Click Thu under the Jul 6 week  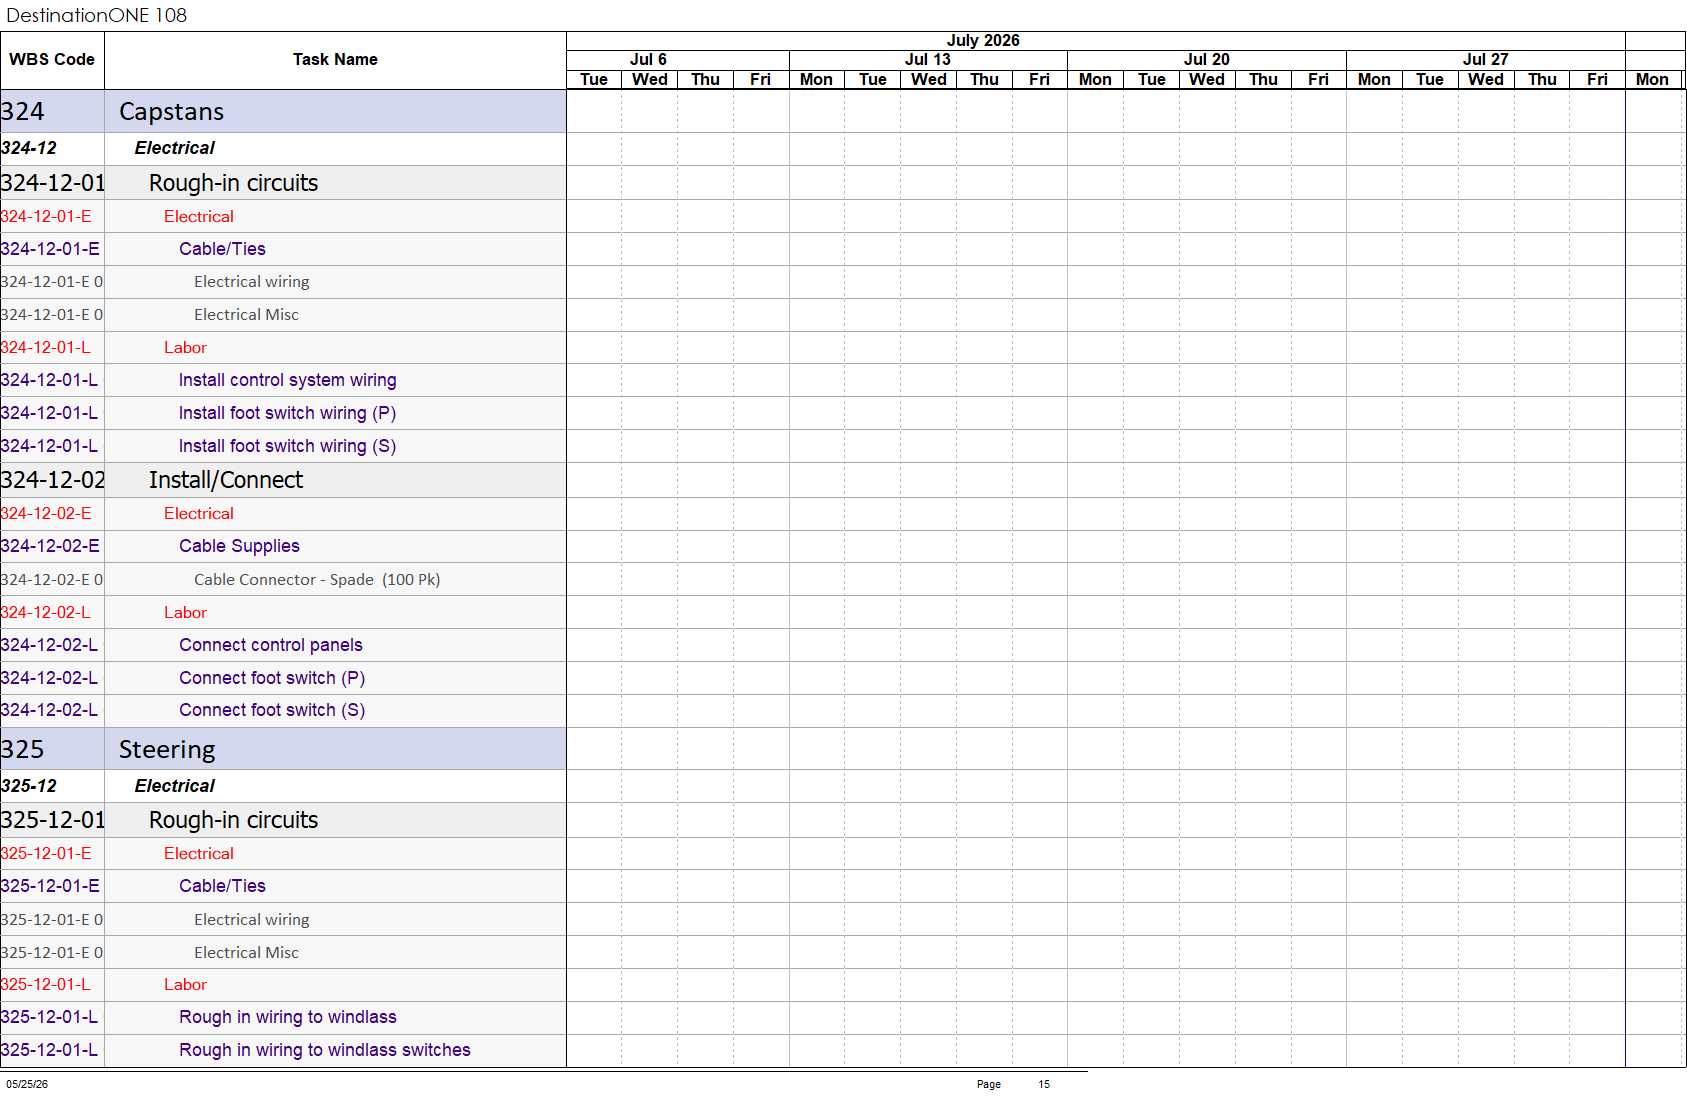[705, 79]
